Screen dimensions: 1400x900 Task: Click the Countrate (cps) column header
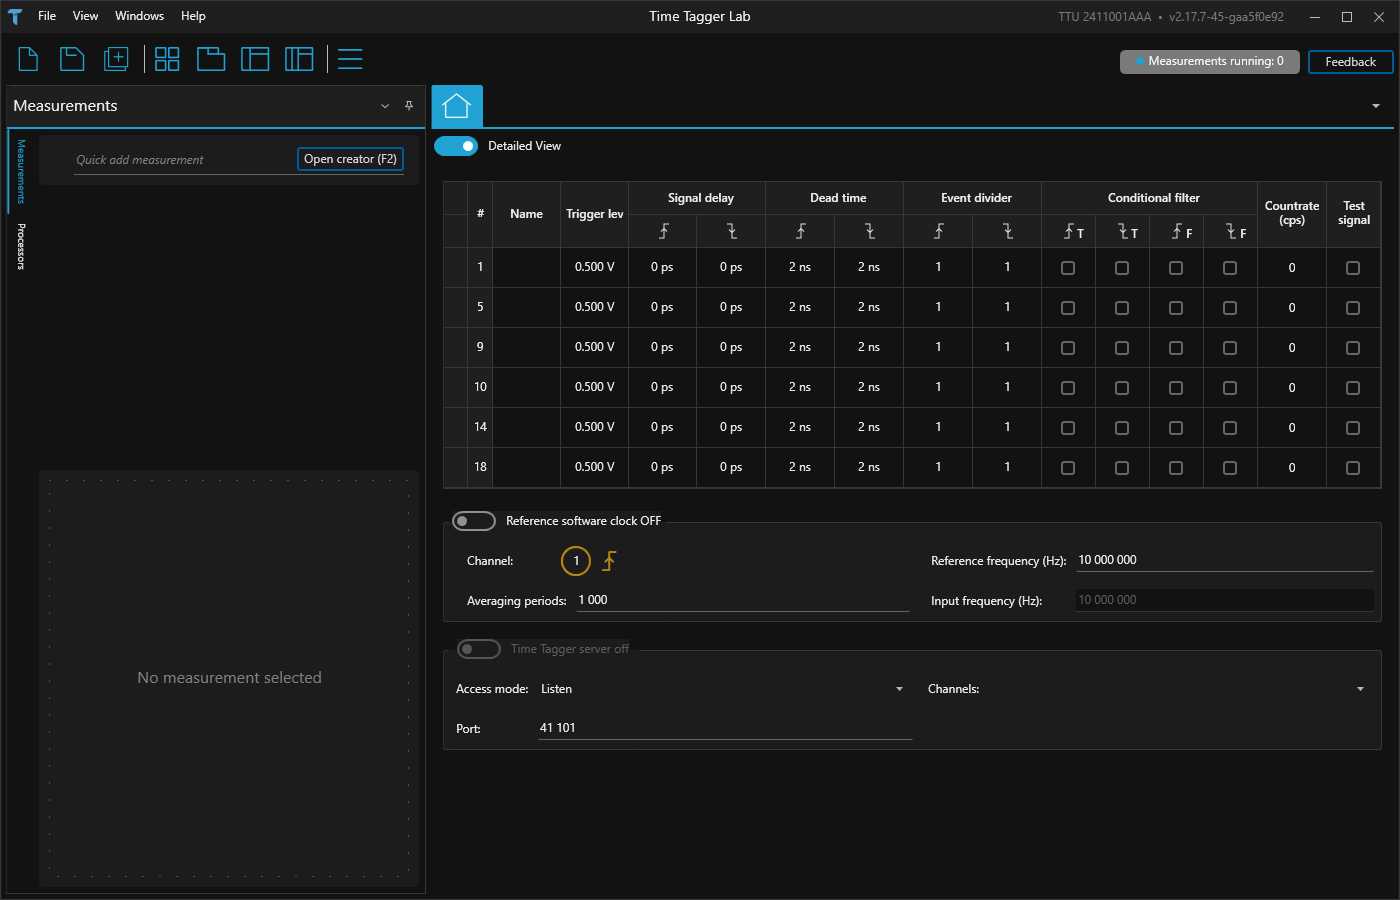click(1292, 213)
